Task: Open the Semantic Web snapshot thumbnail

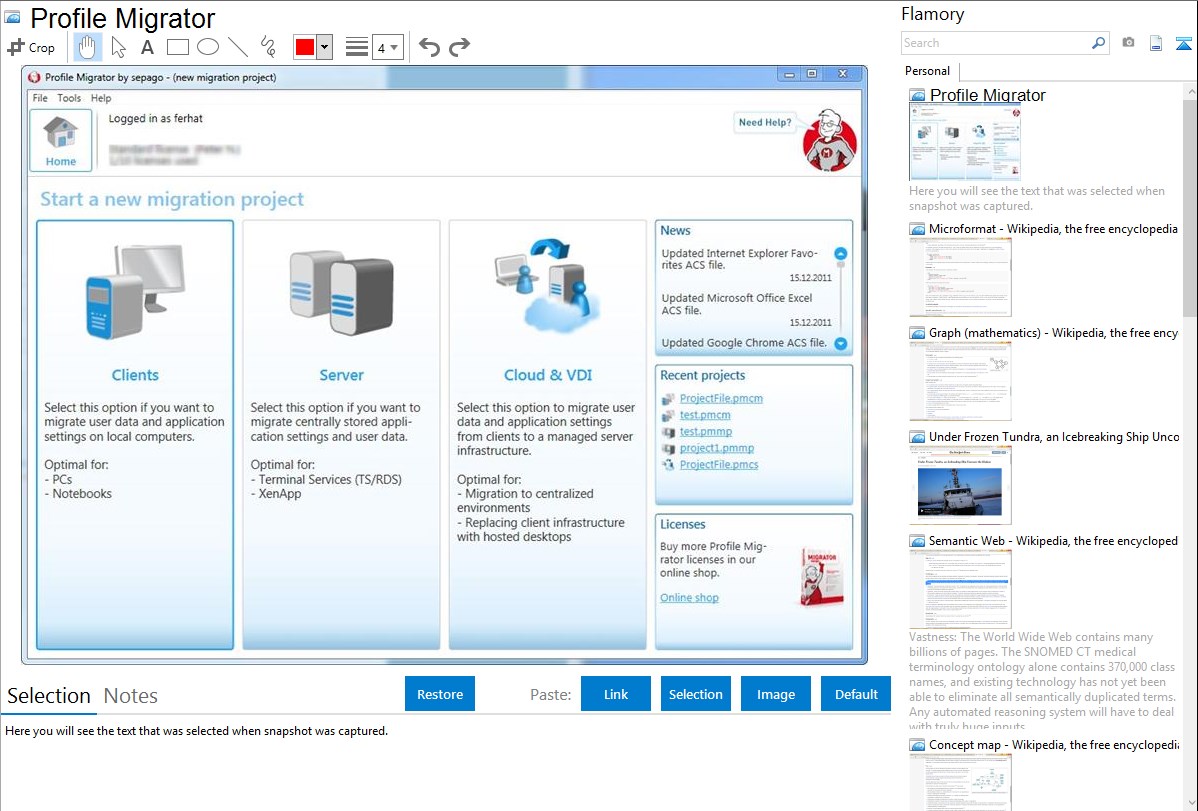Action: coord(960,588)
